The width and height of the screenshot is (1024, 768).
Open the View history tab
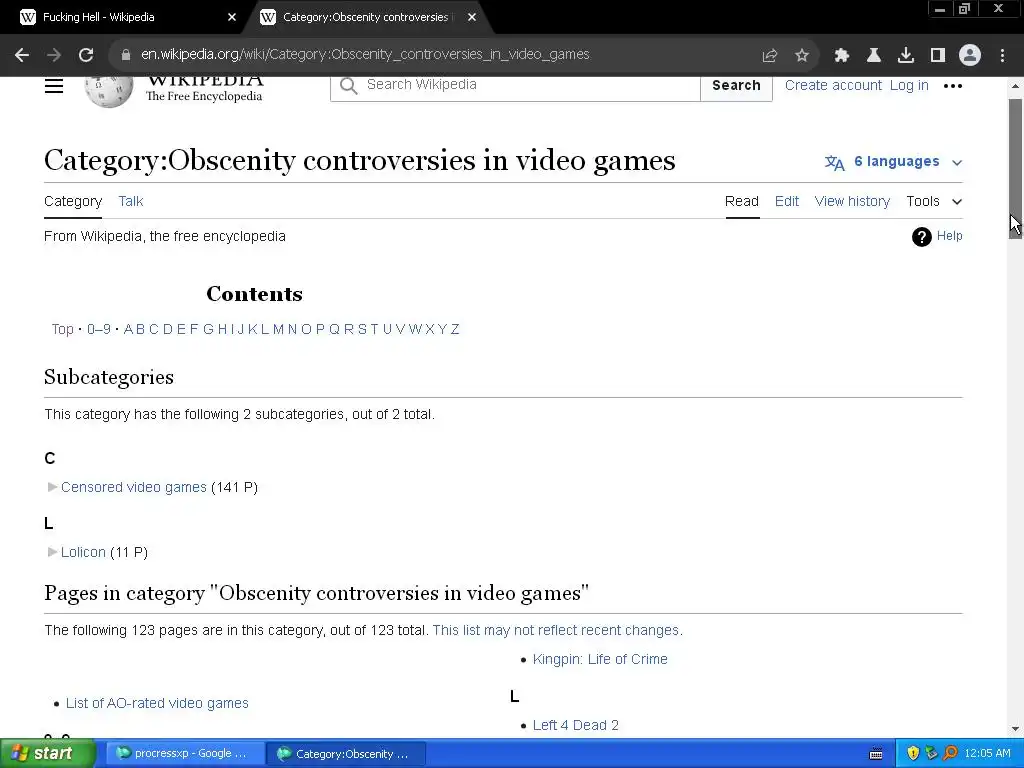tap(852, 201)
